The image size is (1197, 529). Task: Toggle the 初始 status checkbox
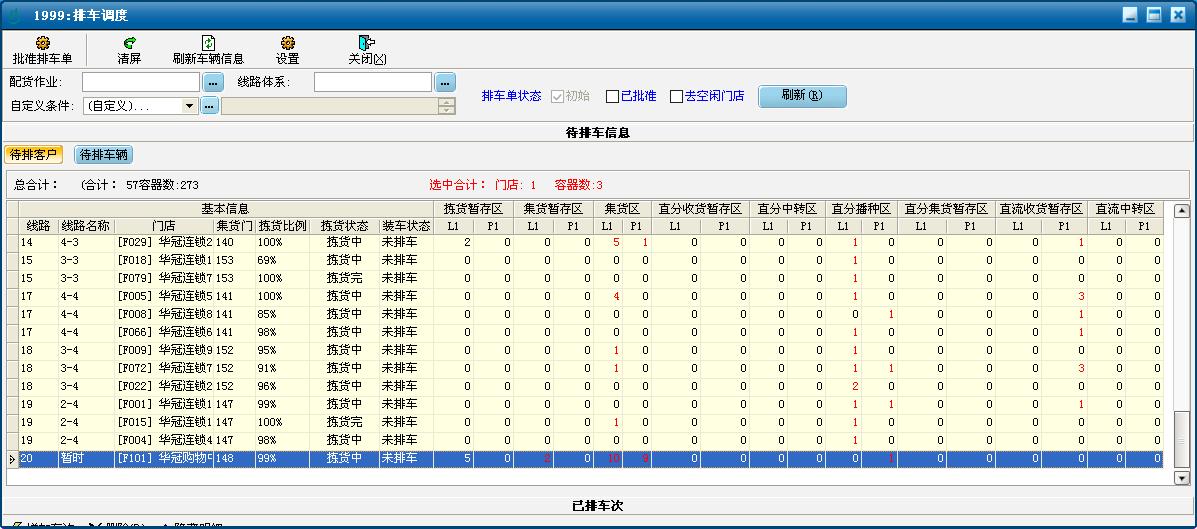coord(557,97)
